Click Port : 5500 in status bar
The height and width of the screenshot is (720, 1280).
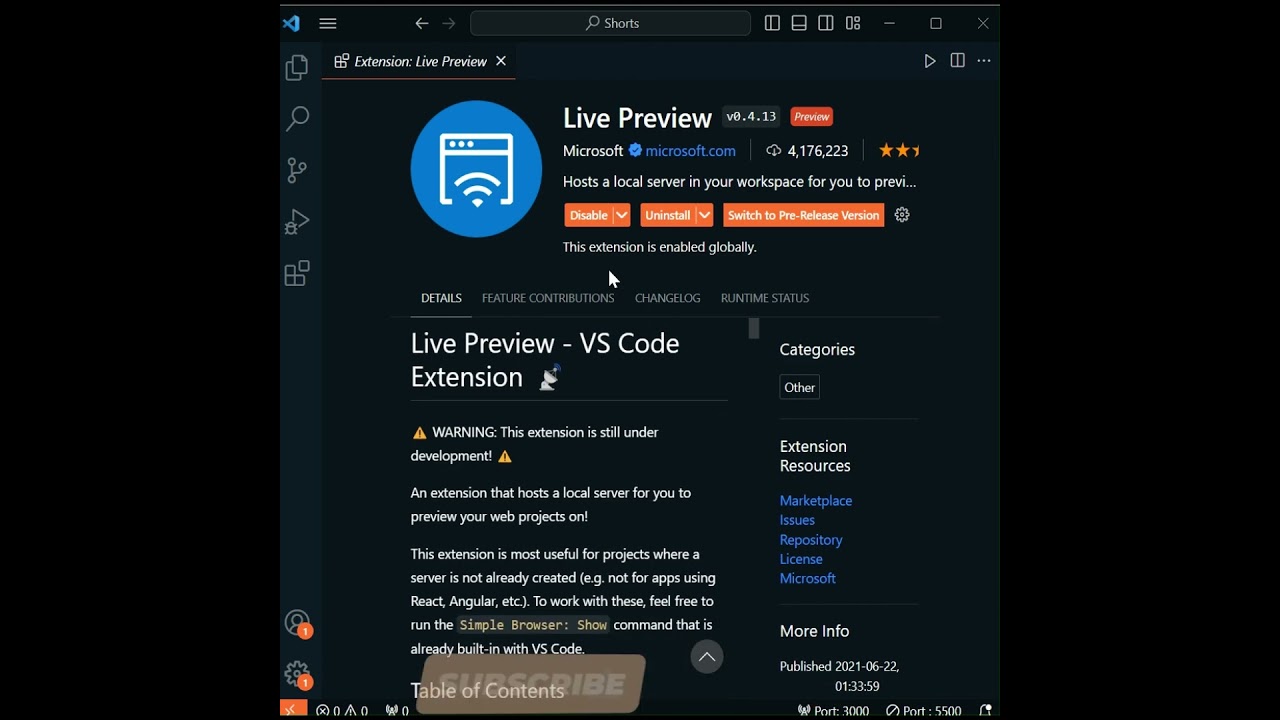click(x=923, y=711)
